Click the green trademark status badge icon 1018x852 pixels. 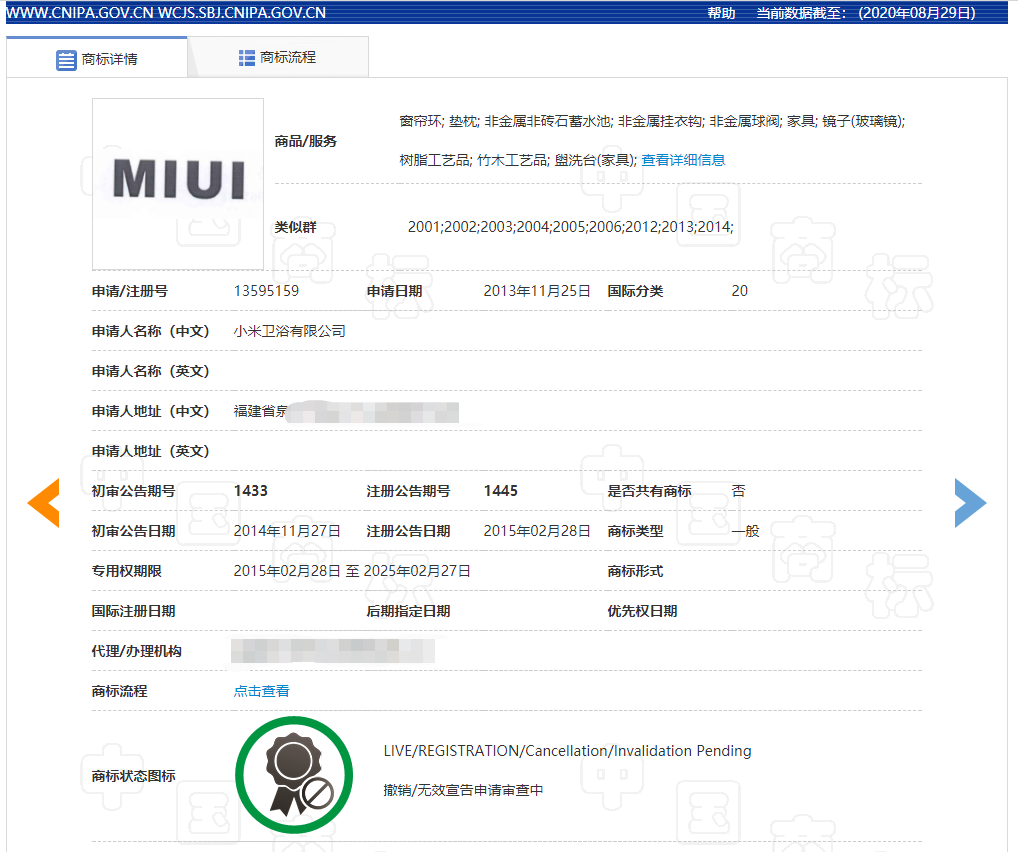click(294, 775)
